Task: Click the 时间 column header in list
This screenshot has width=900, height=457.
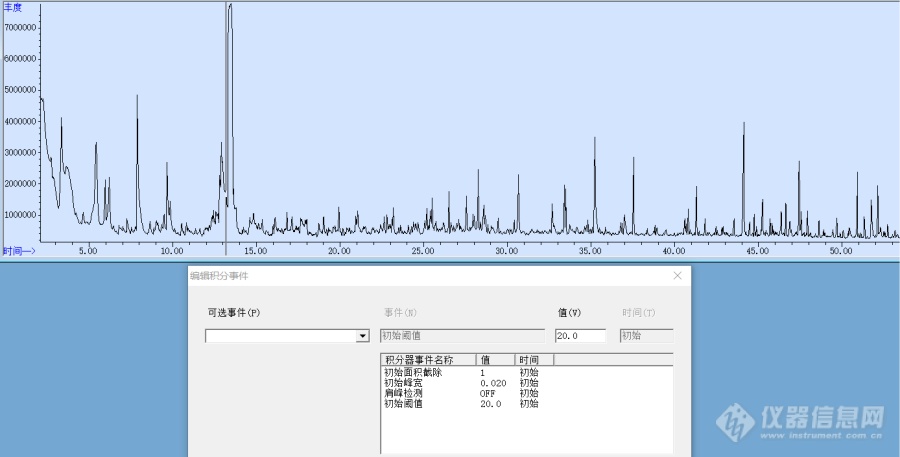Action: pos(534,359)
